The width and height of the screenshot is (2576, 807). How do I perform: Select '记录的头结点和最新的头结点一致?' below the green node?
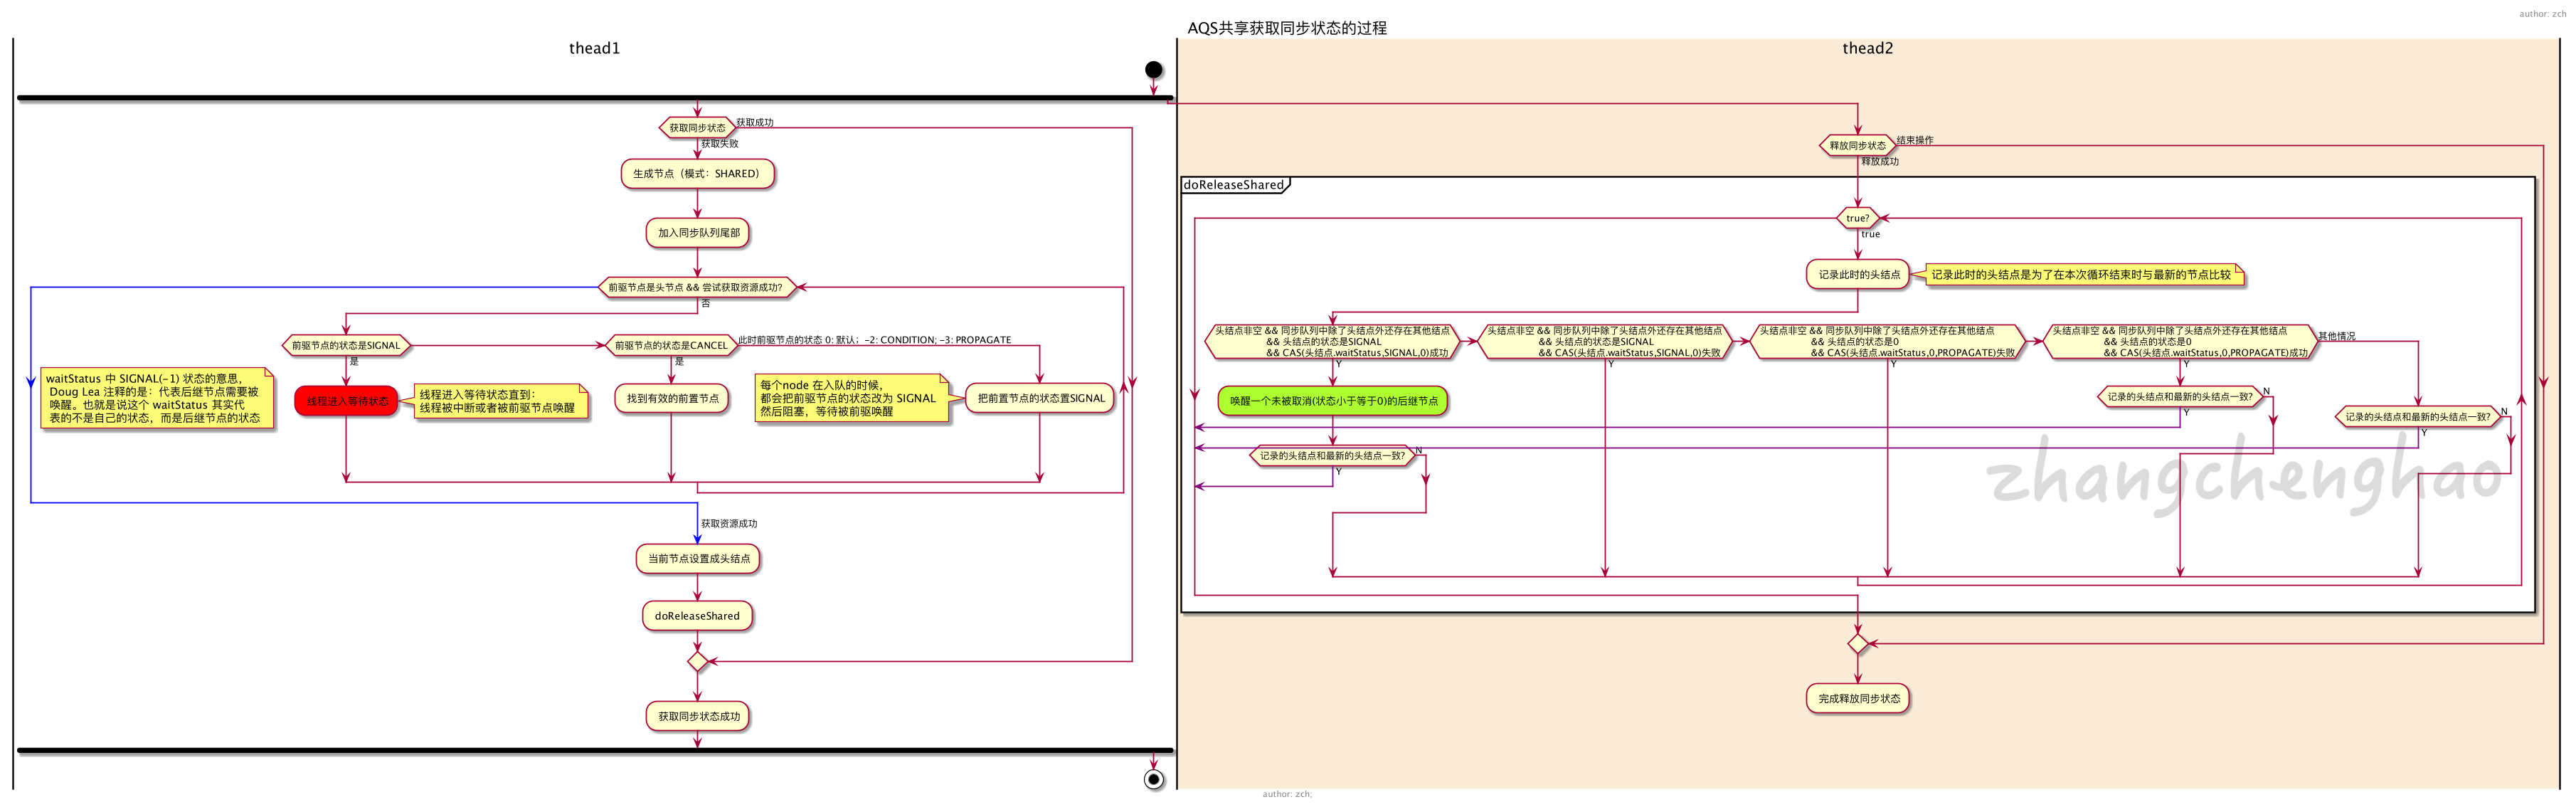[x=1332, y=456]
